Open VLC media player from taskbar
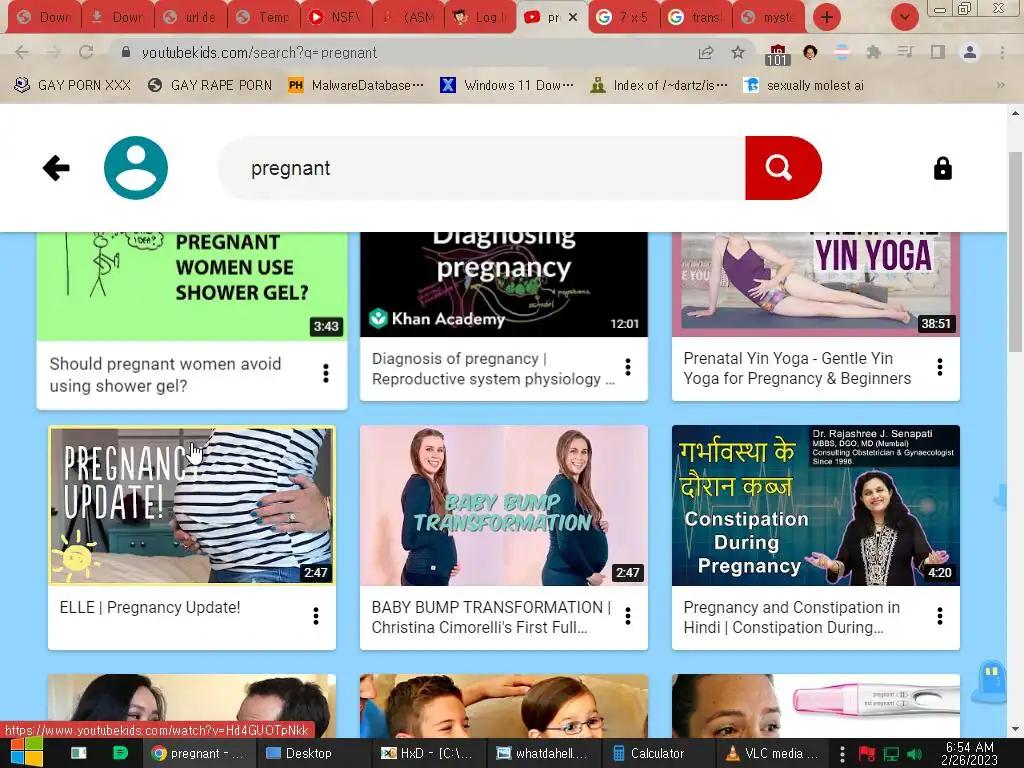This screenshot has height=768, width=1024. click(773, 753)
